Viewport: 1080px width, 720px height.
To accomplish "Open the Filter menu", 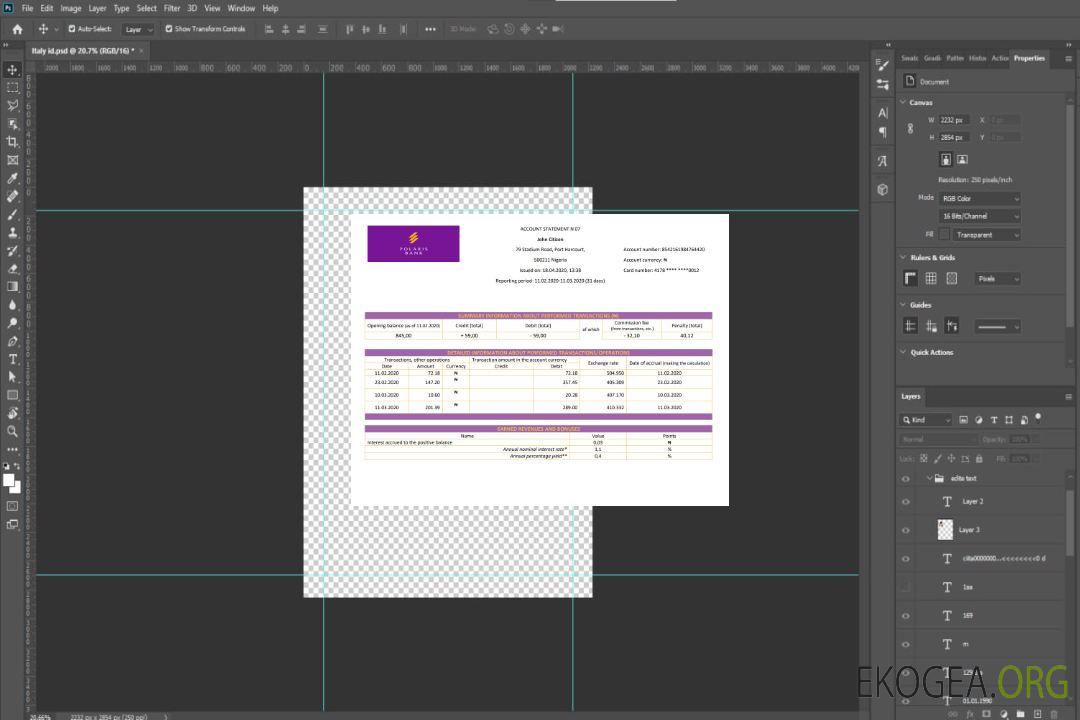I will [172, 8].
